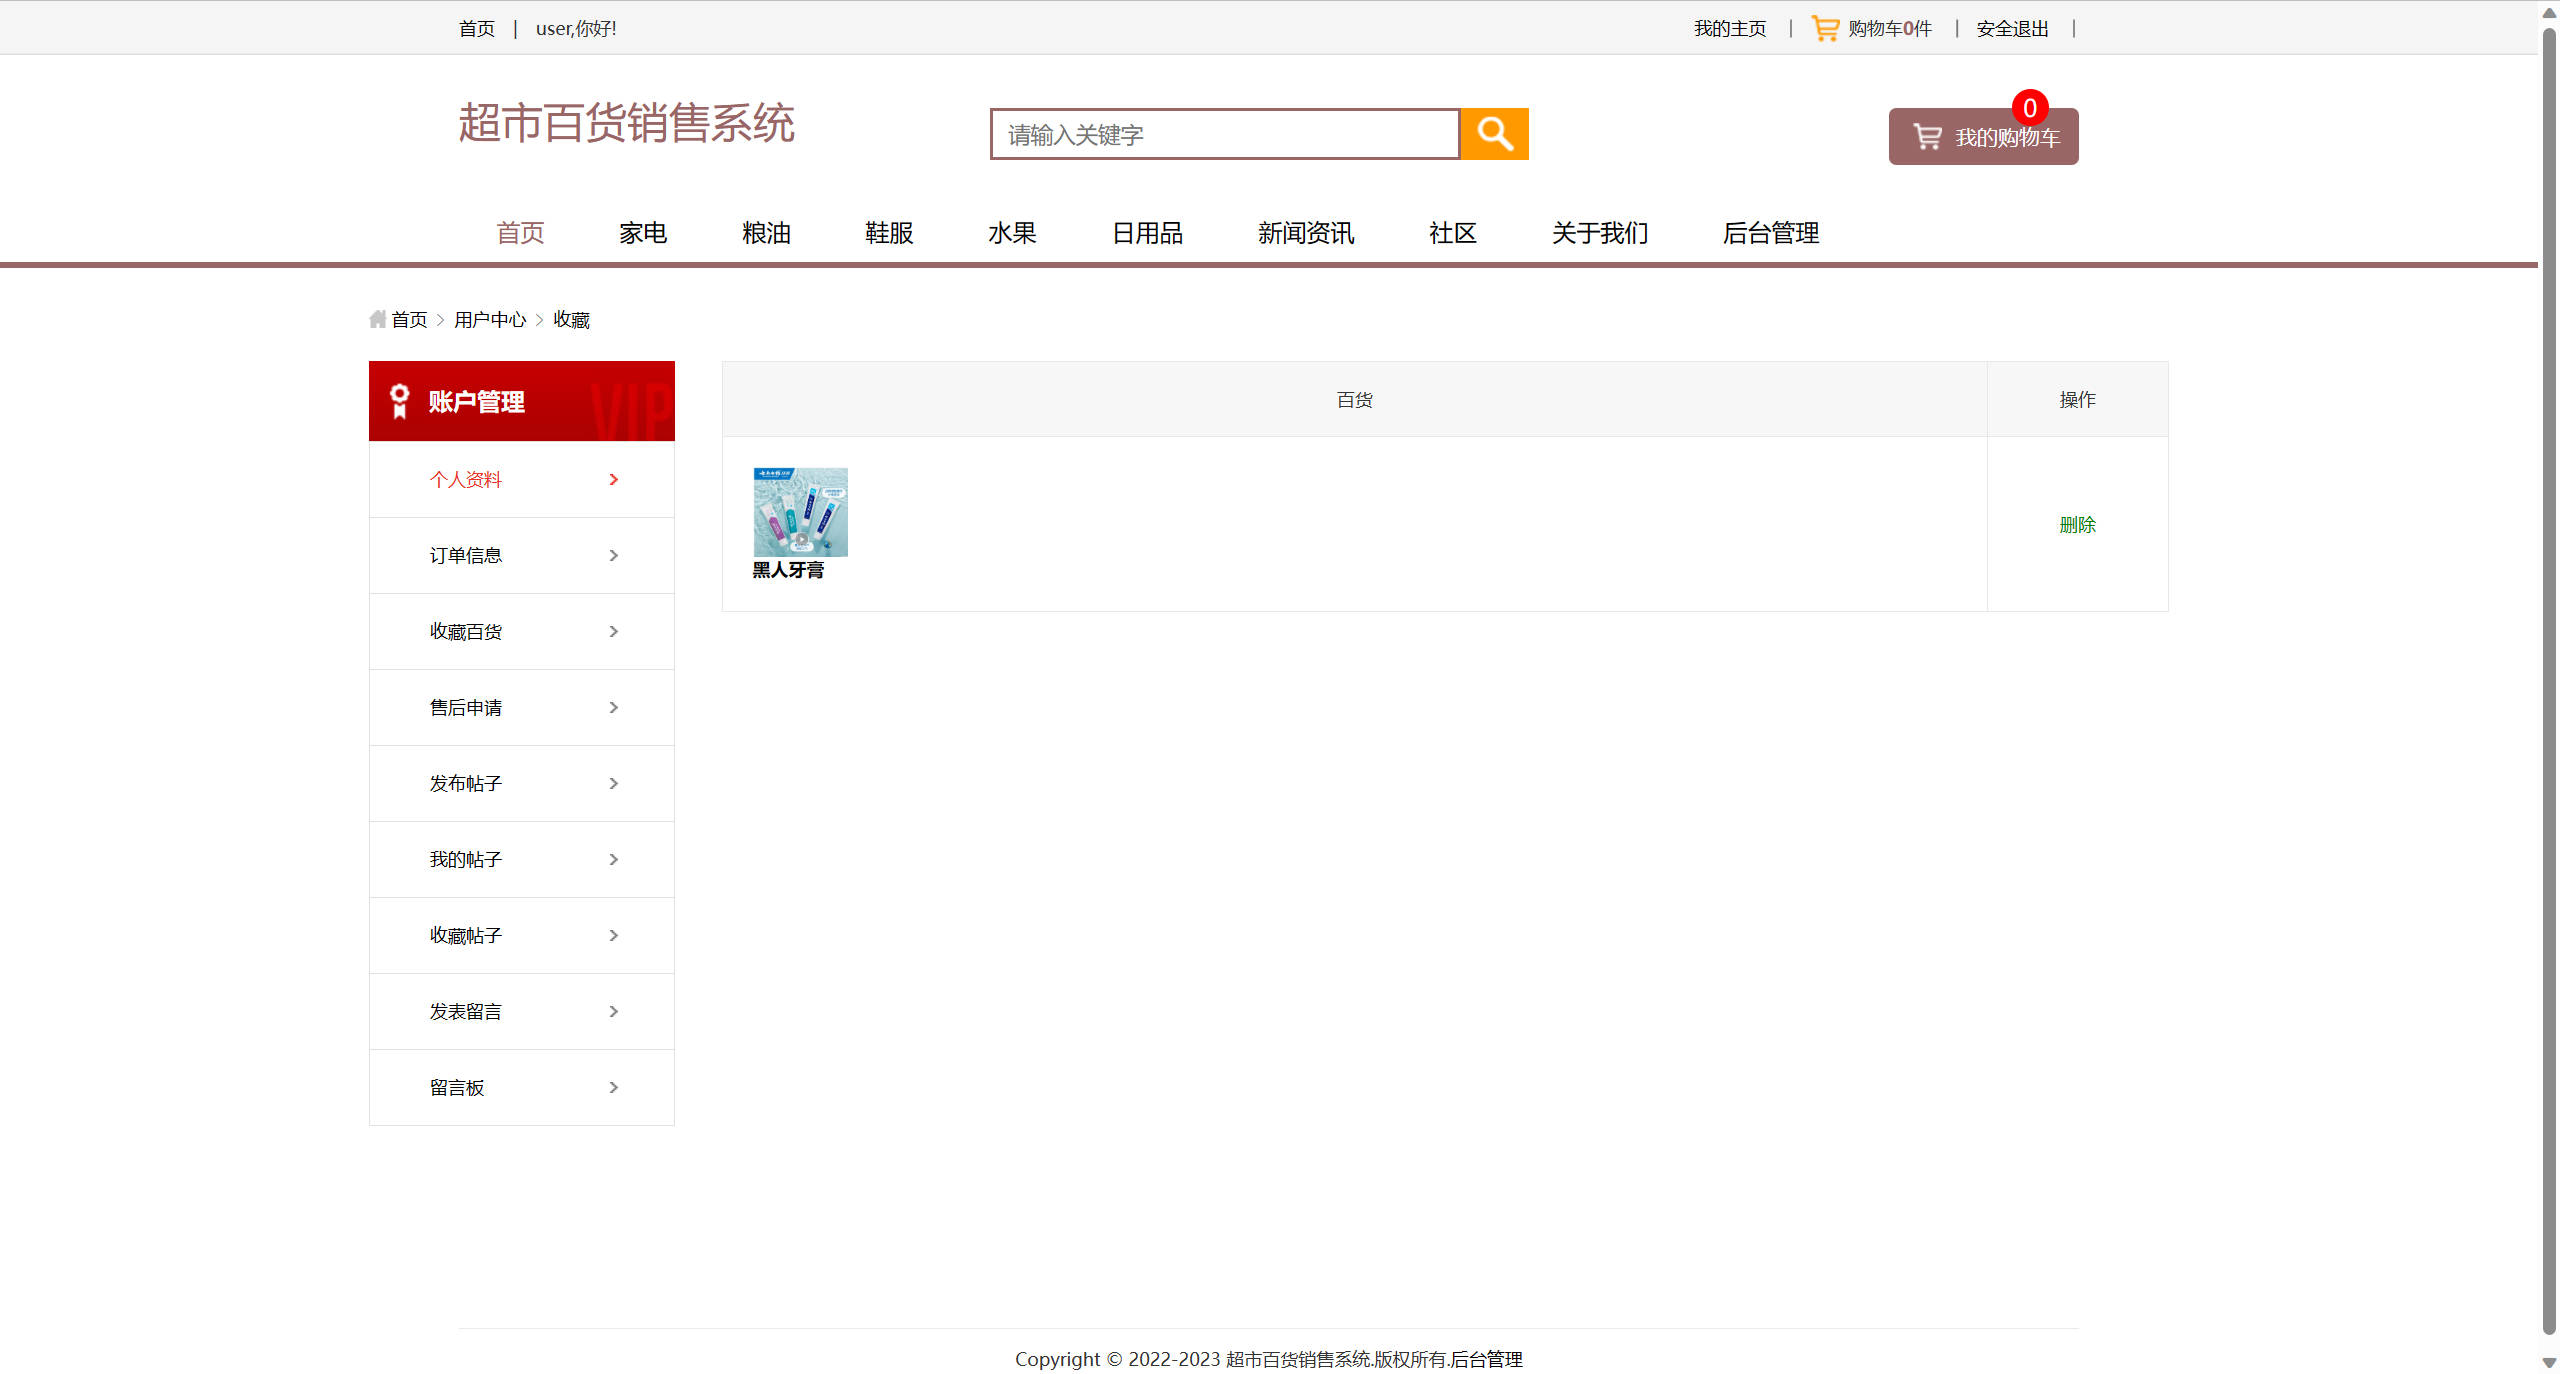Open the cart icon in top bar
Screen dimensions: 2560x1374
pos(1823,27)
